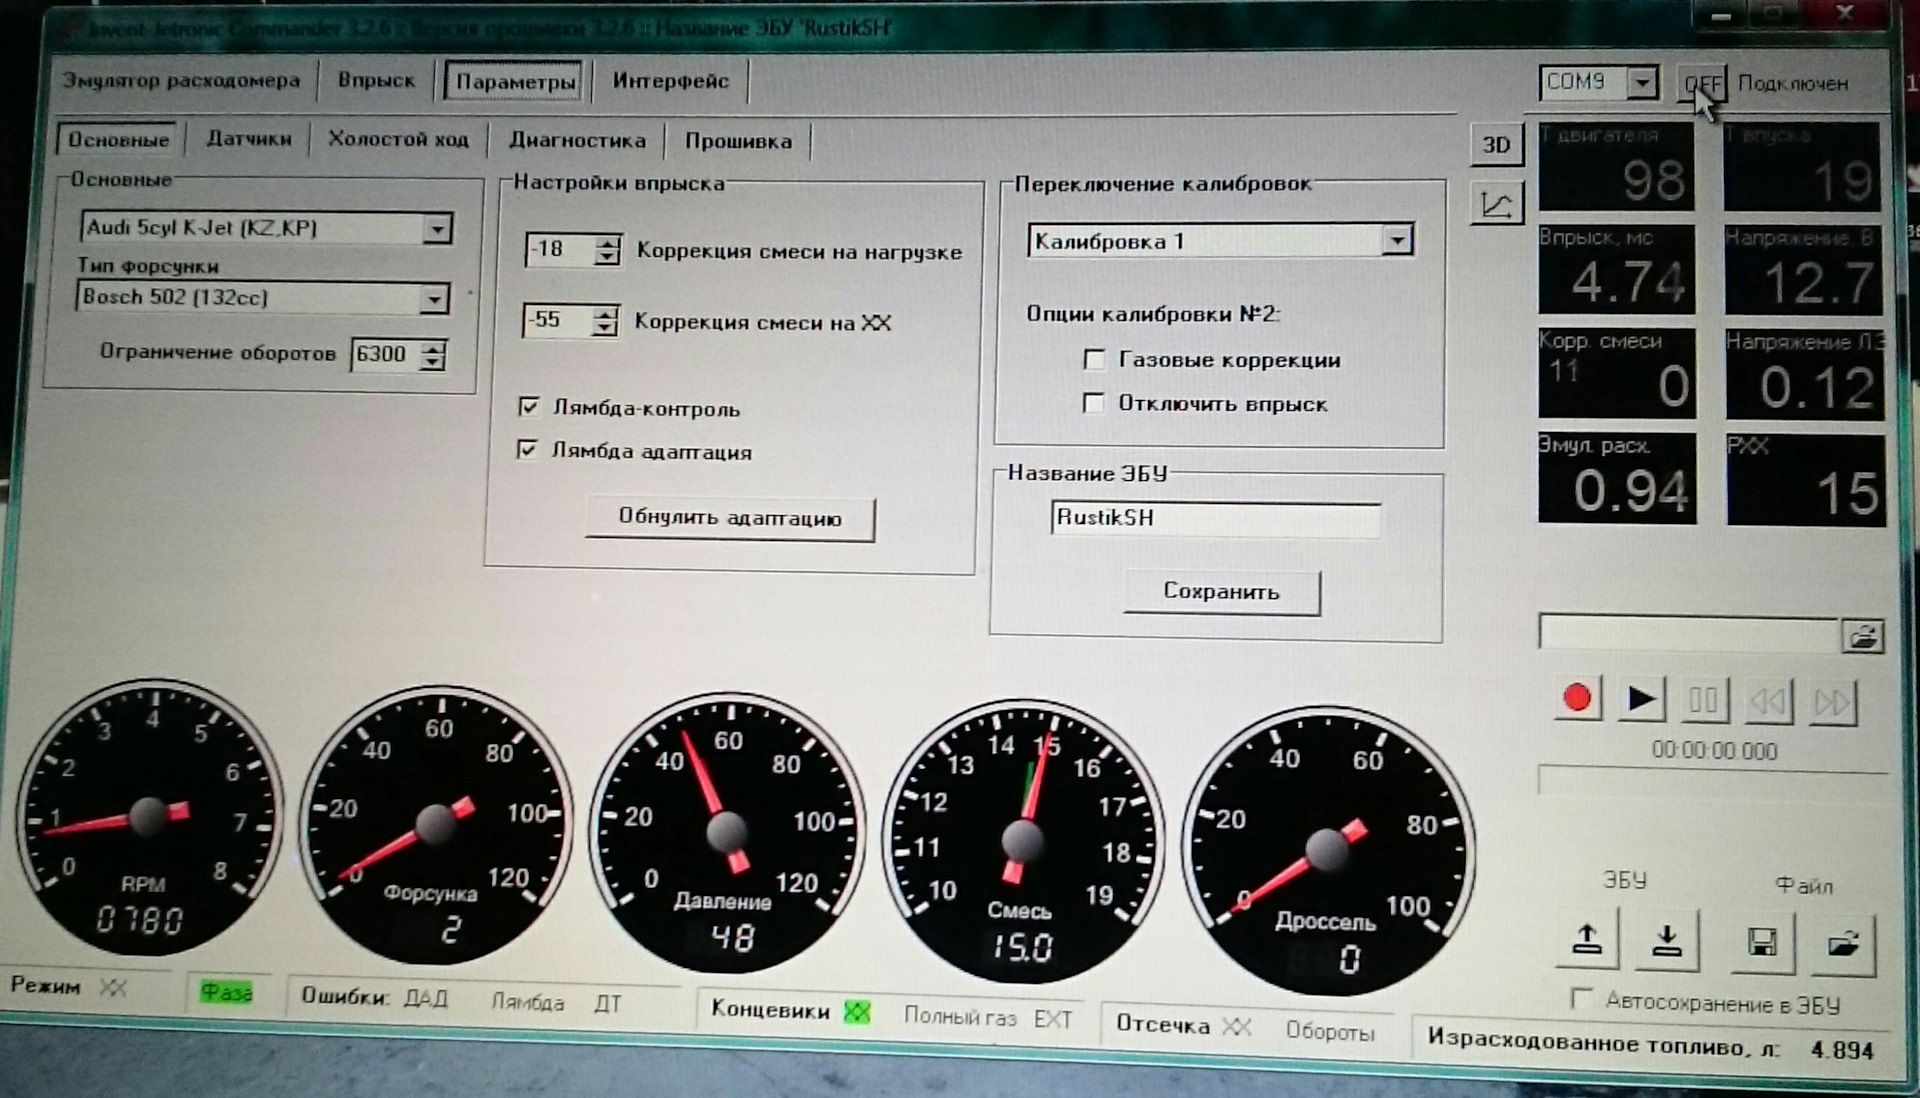This screenshot has height=1098, width=1920.
Task: Click Обнулить адаптацию button
Action: click(x=729, y=518)
